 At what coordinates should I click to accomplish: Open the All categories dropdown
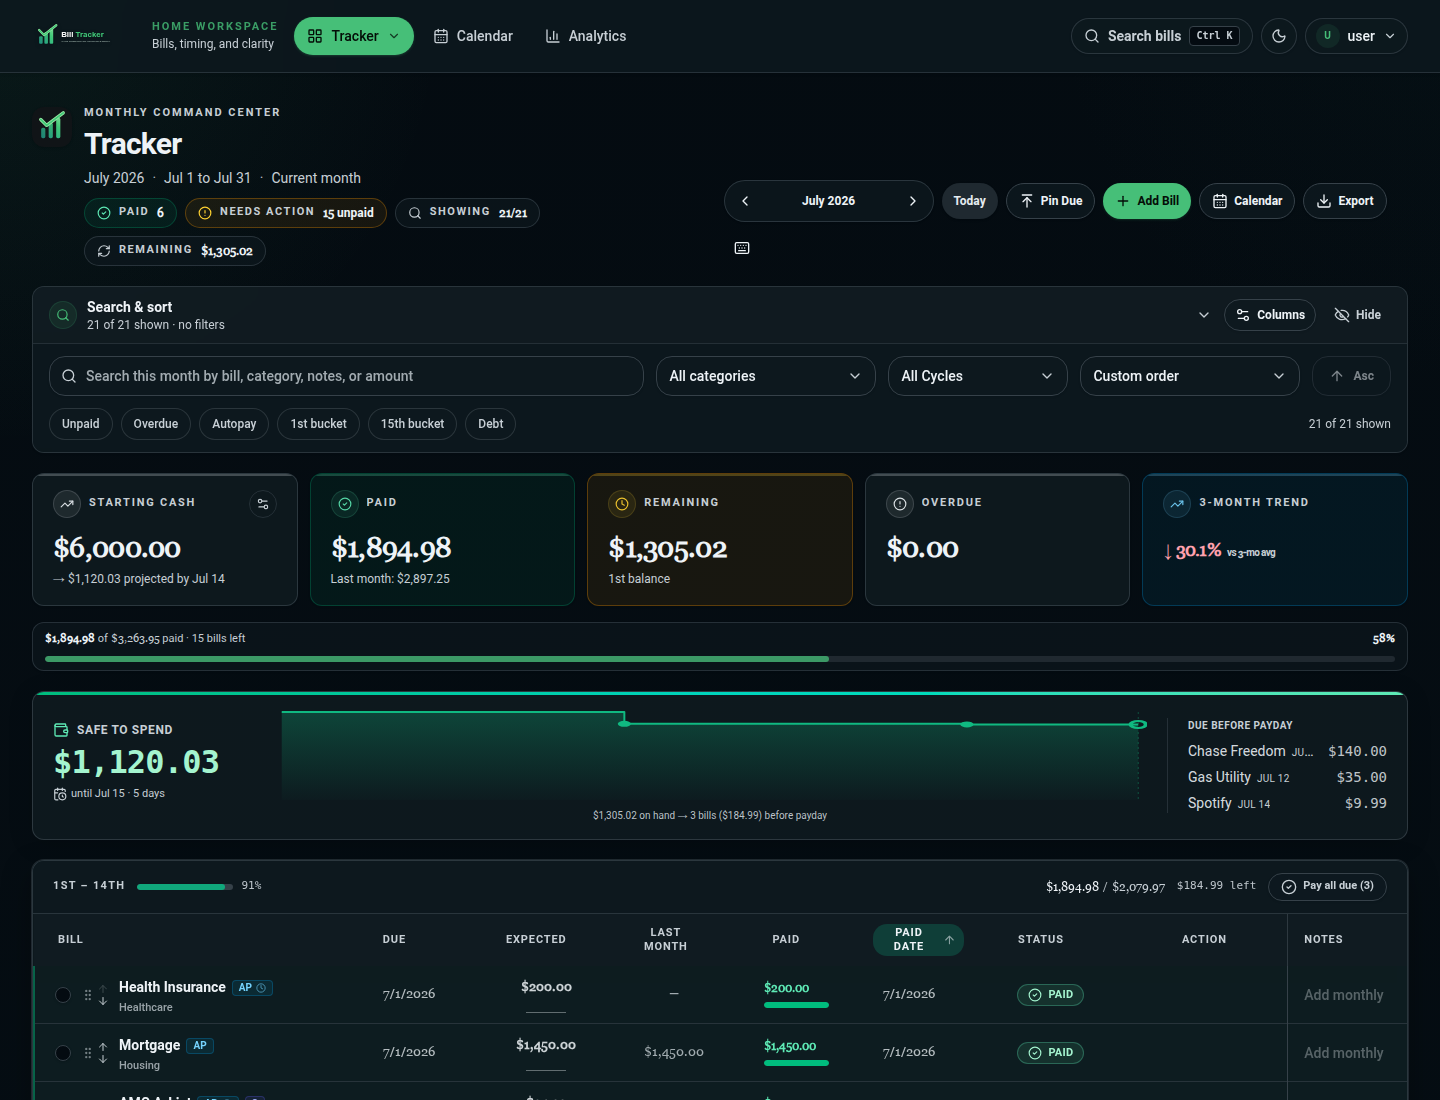(766, 376)
